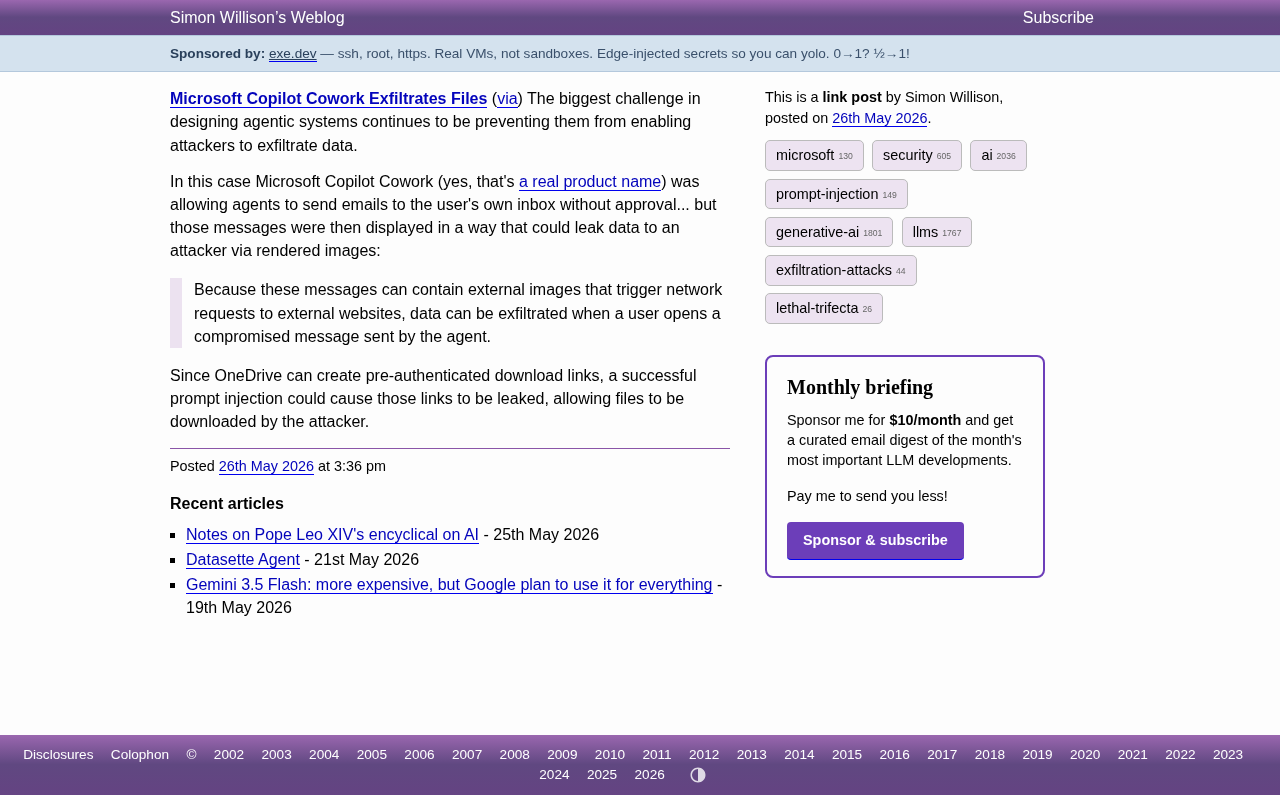The height and width of the screenshot is (800, 1280).
Task: Browse the 2017 archive
Action: [x=942, y=755]
